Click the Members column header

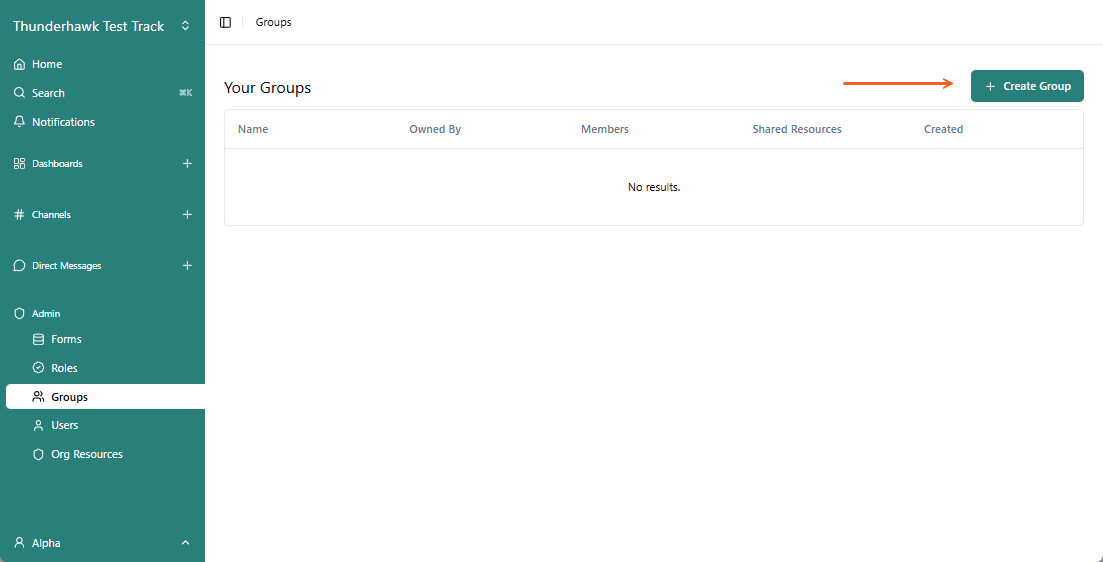point(605,129)
